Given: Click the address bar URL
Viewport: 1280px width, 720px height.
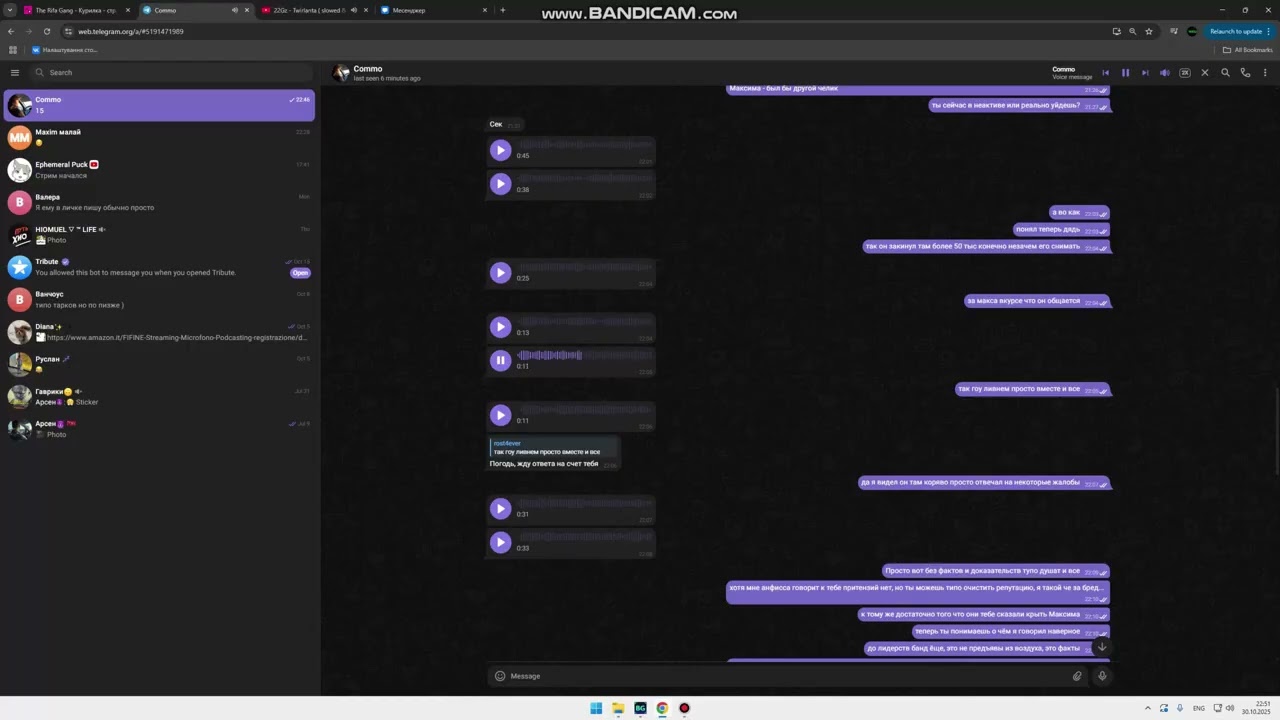Looking at the screenshot, I should (131, 31).
